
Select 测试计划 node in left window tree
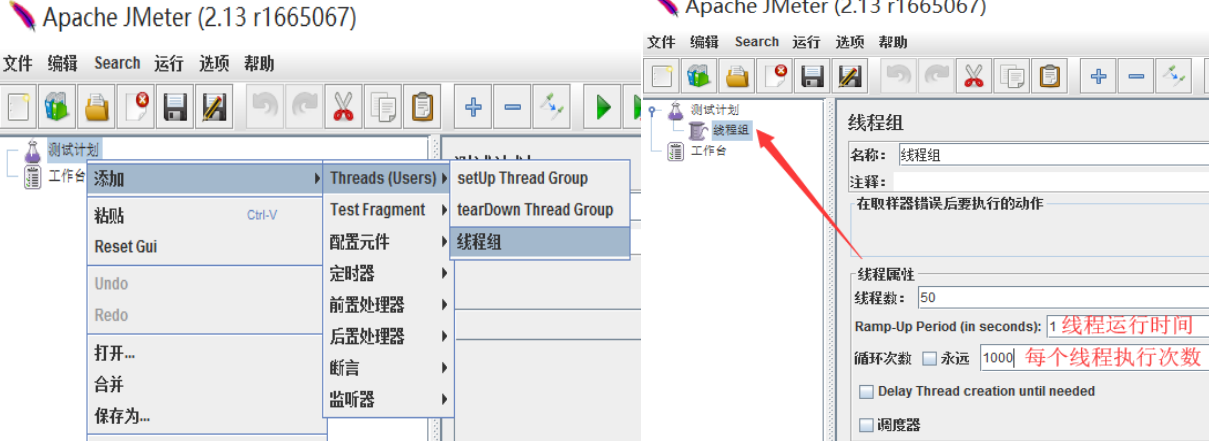73,149
